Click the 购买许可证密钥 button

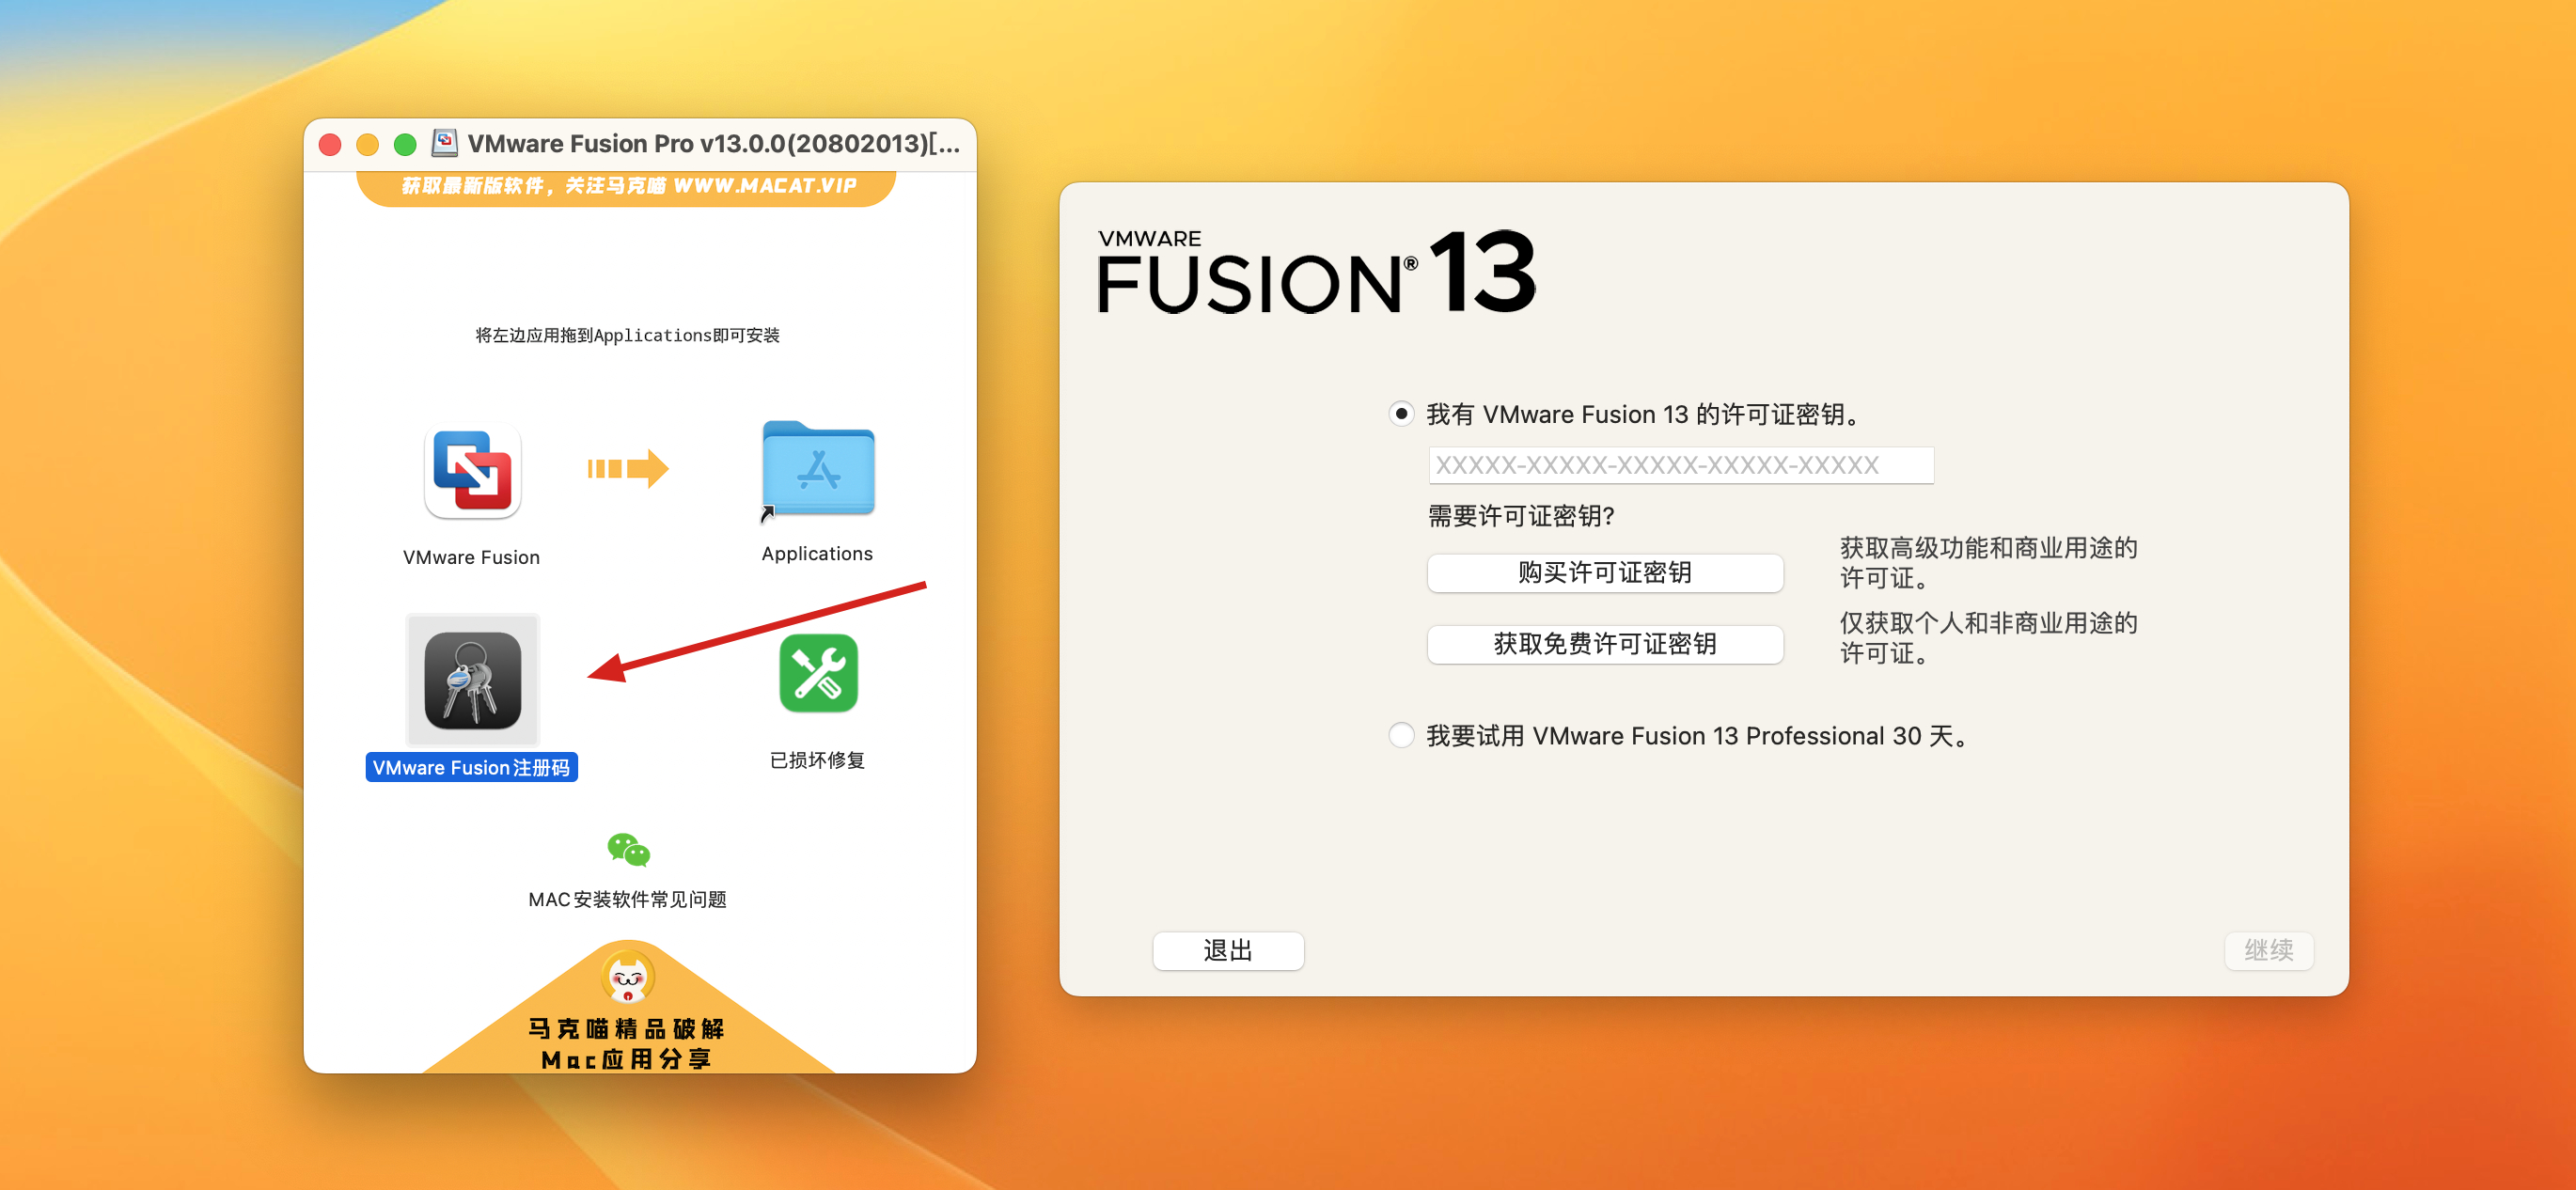coord(1604,572)
